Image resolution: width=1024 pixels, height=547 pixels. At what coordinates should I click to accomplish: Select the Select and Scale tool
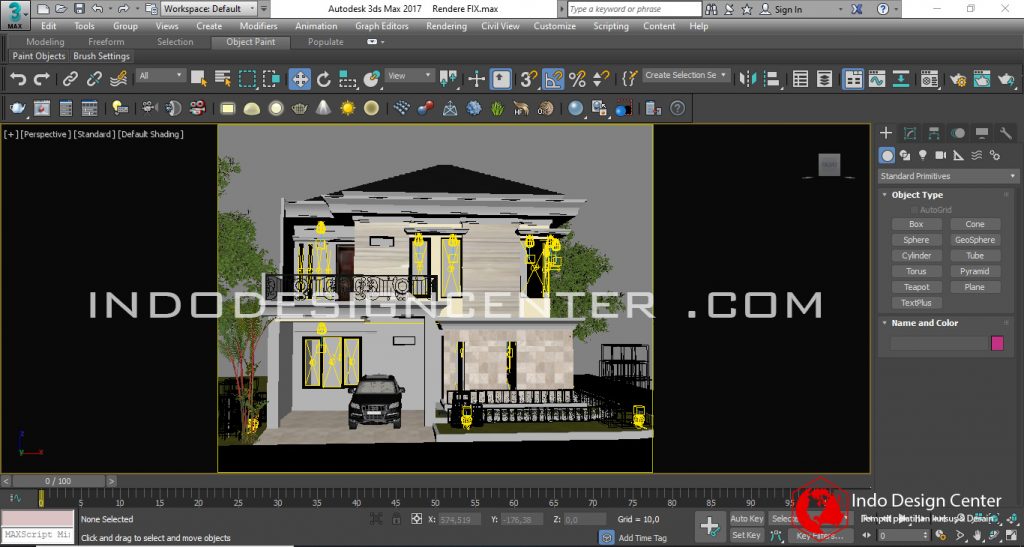(347, 79)
